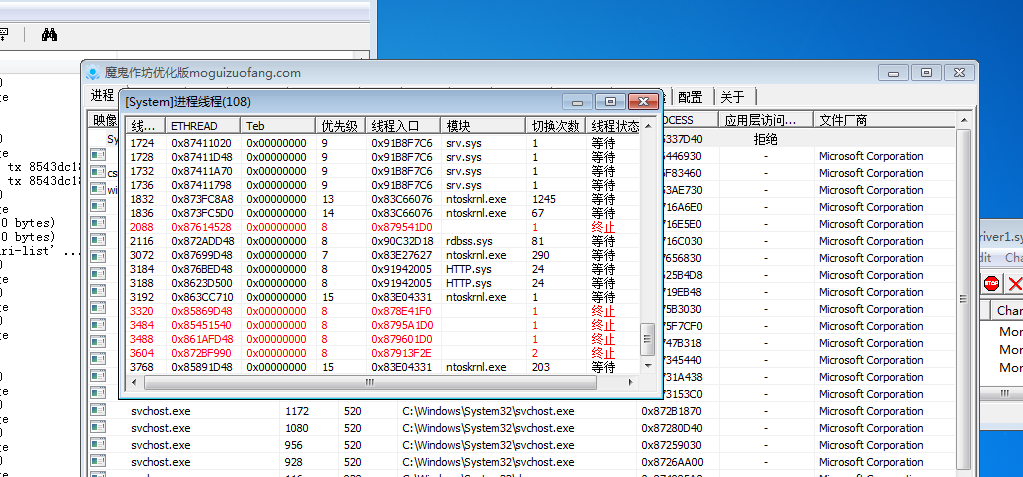This screenshot has height=477, width=1023.
Task: Click the process icon of svchost.exe PID 1172
Action: (x=98, y=410)
